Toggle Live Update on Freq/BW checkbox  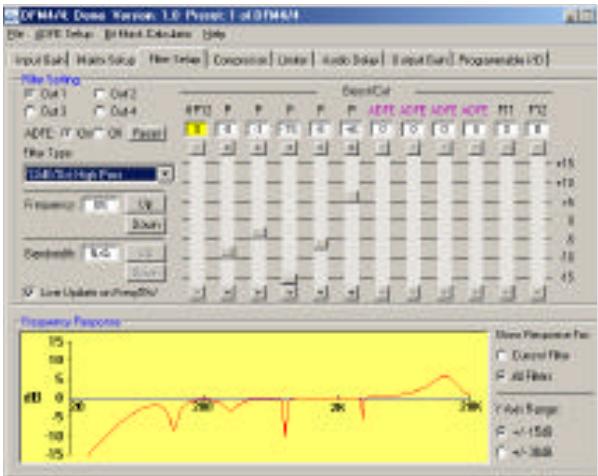click(28, 293)
